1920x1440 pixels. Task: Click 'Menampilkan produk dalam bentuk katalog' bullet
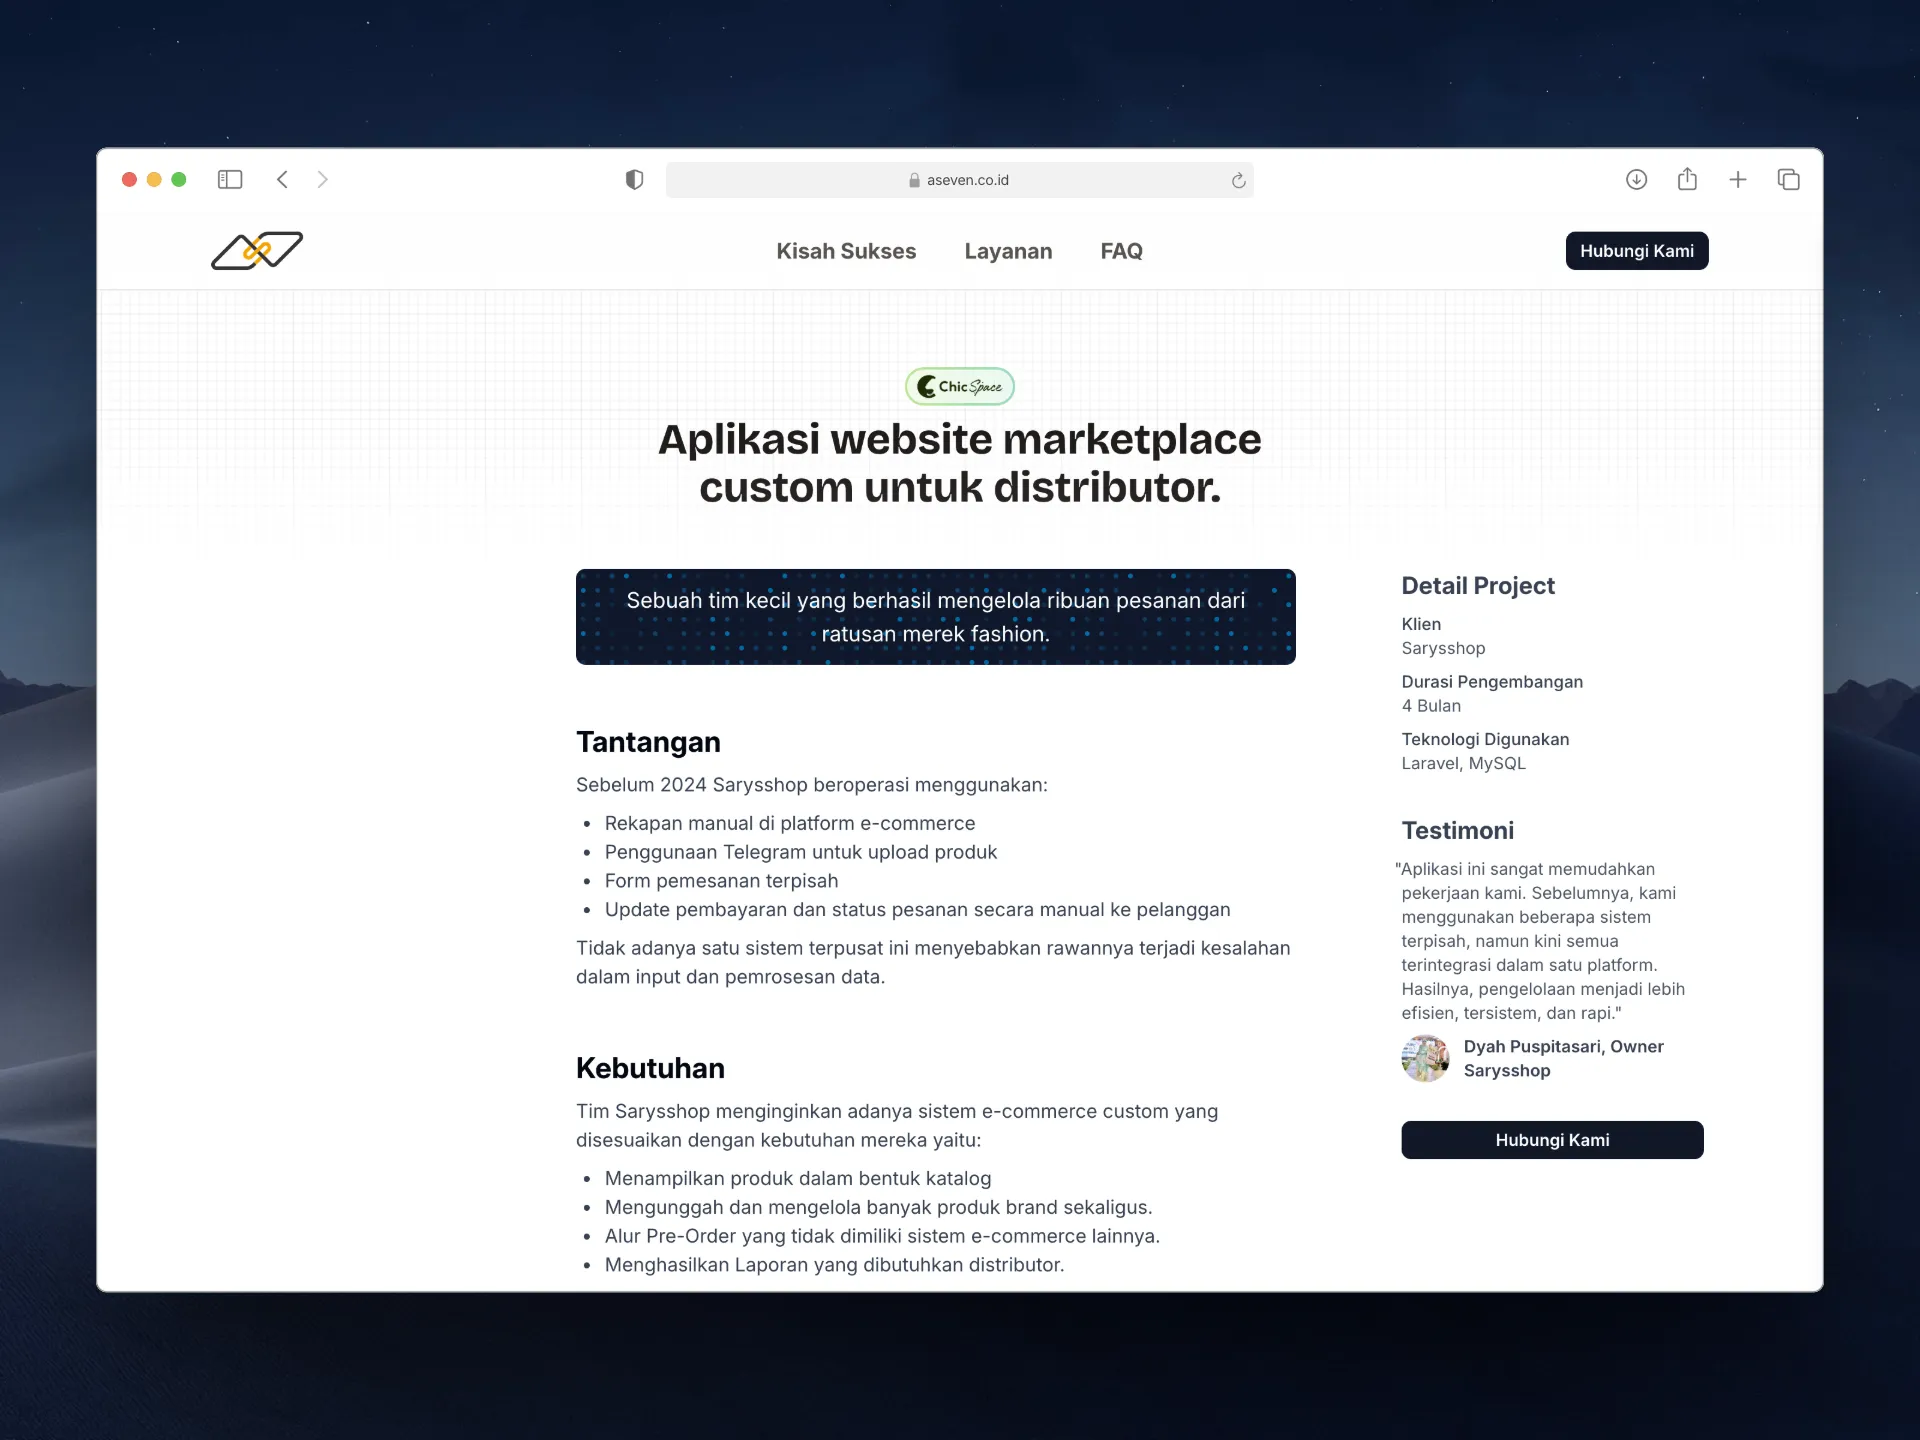point(798,1178)
